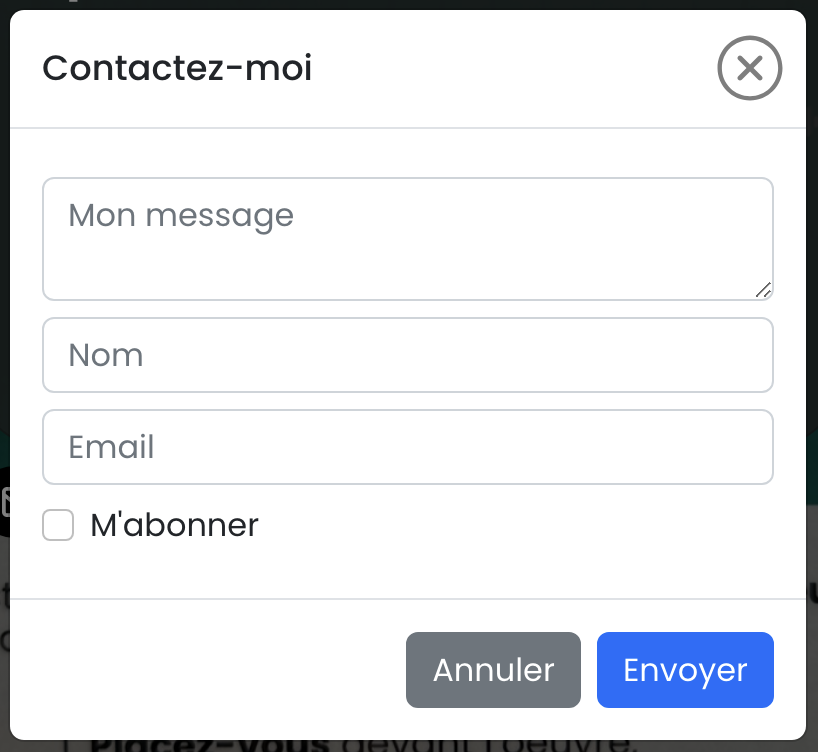Submit the contact form with the blue button

tap(685, 670)
